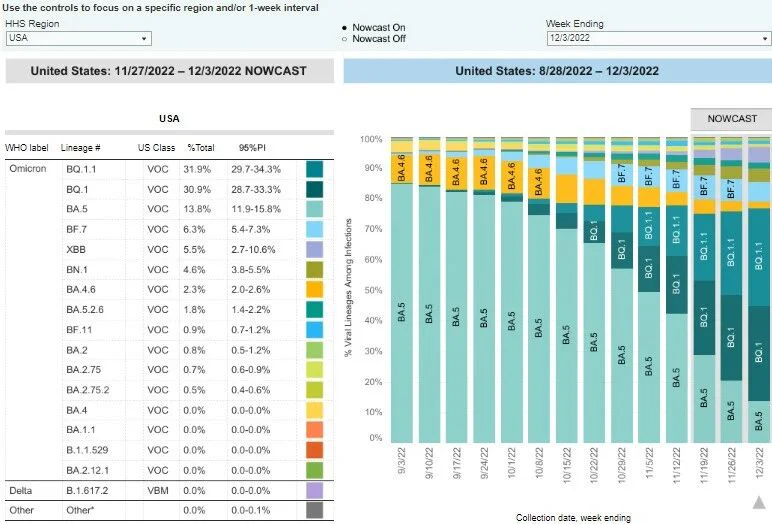772x524 pixels.
Task: Click the BA.1.1 orange color swatch
Action: (315, 430)
